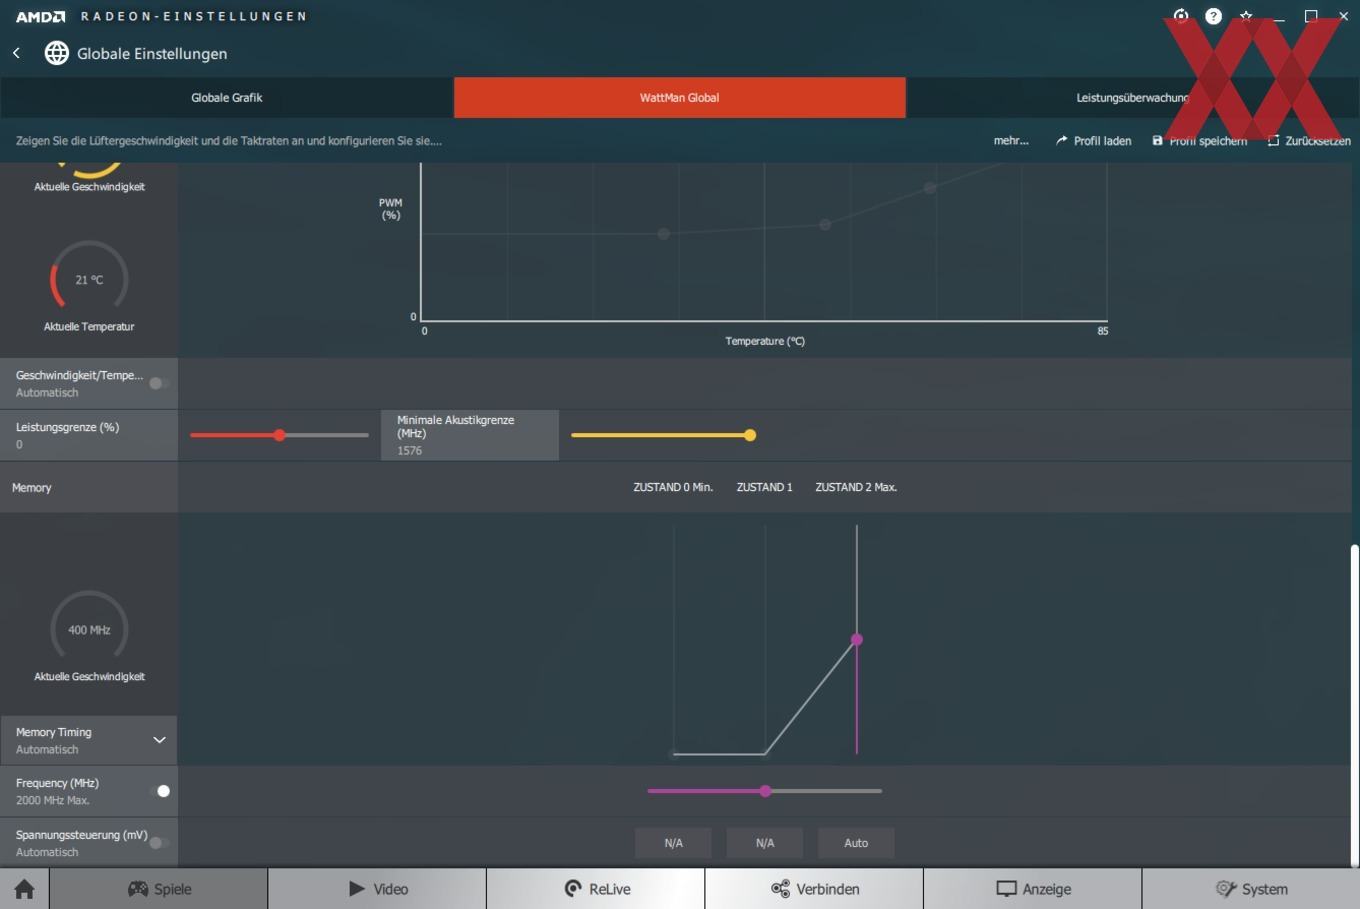Select the WattMan Global tab

coord(680,98)
